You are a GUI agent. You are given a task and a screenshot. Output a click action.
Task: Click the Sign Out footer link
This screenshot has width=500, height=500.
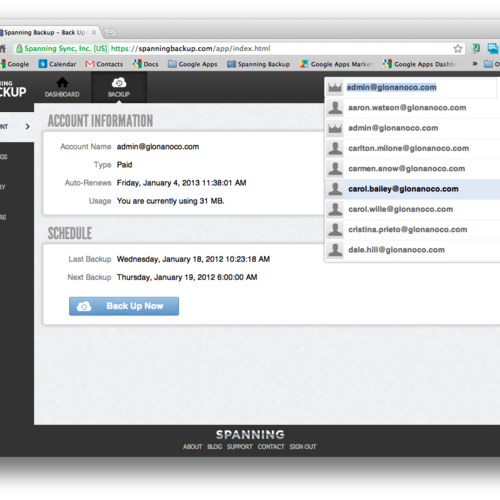click(x=303, y=447)
